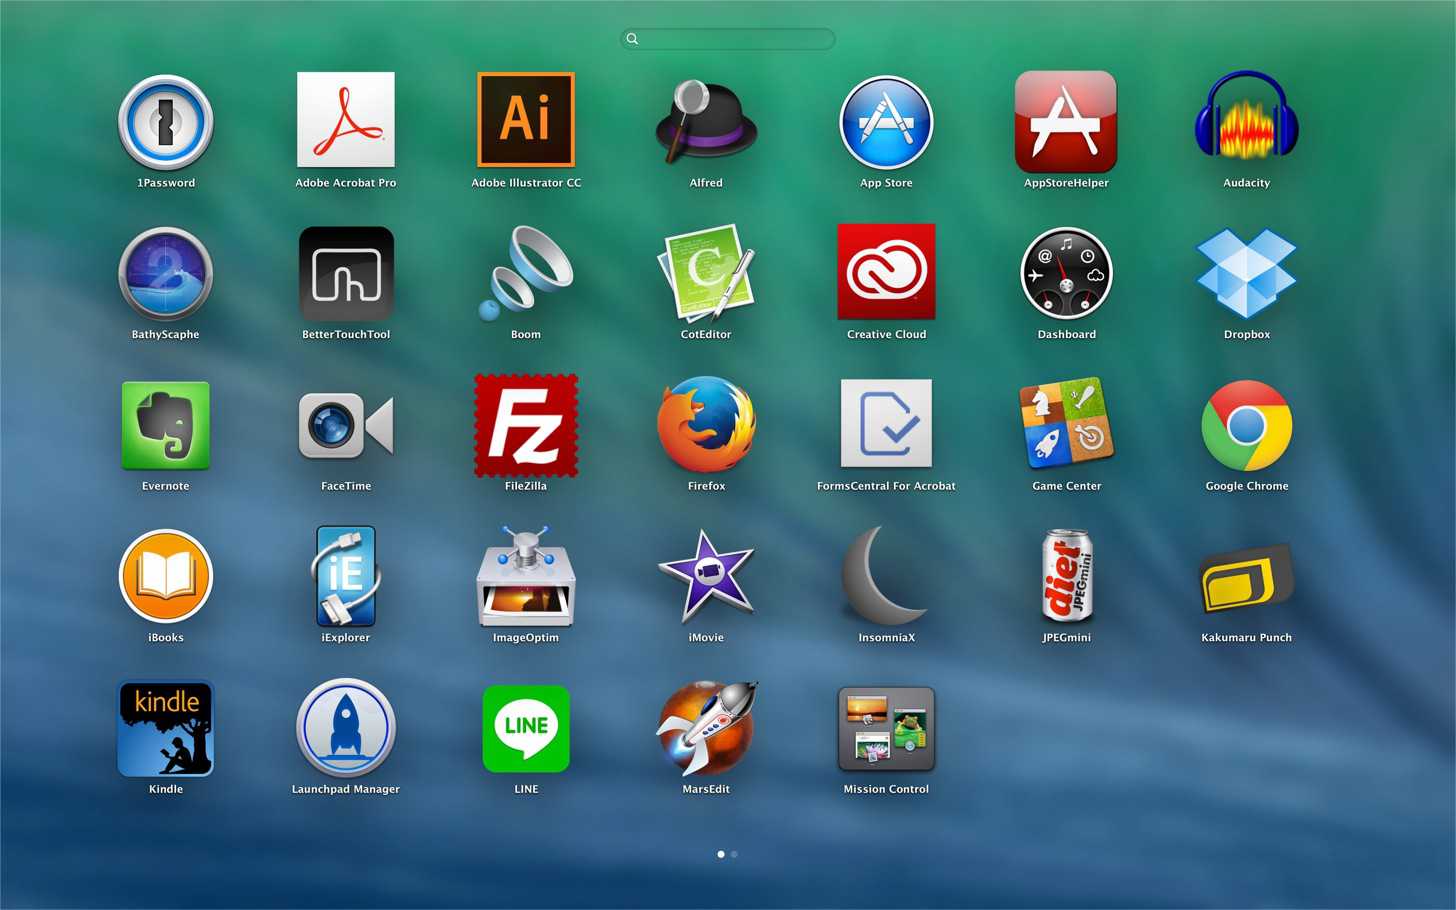
Task: Launch Creative Cloud
Action: click(886, 271)
